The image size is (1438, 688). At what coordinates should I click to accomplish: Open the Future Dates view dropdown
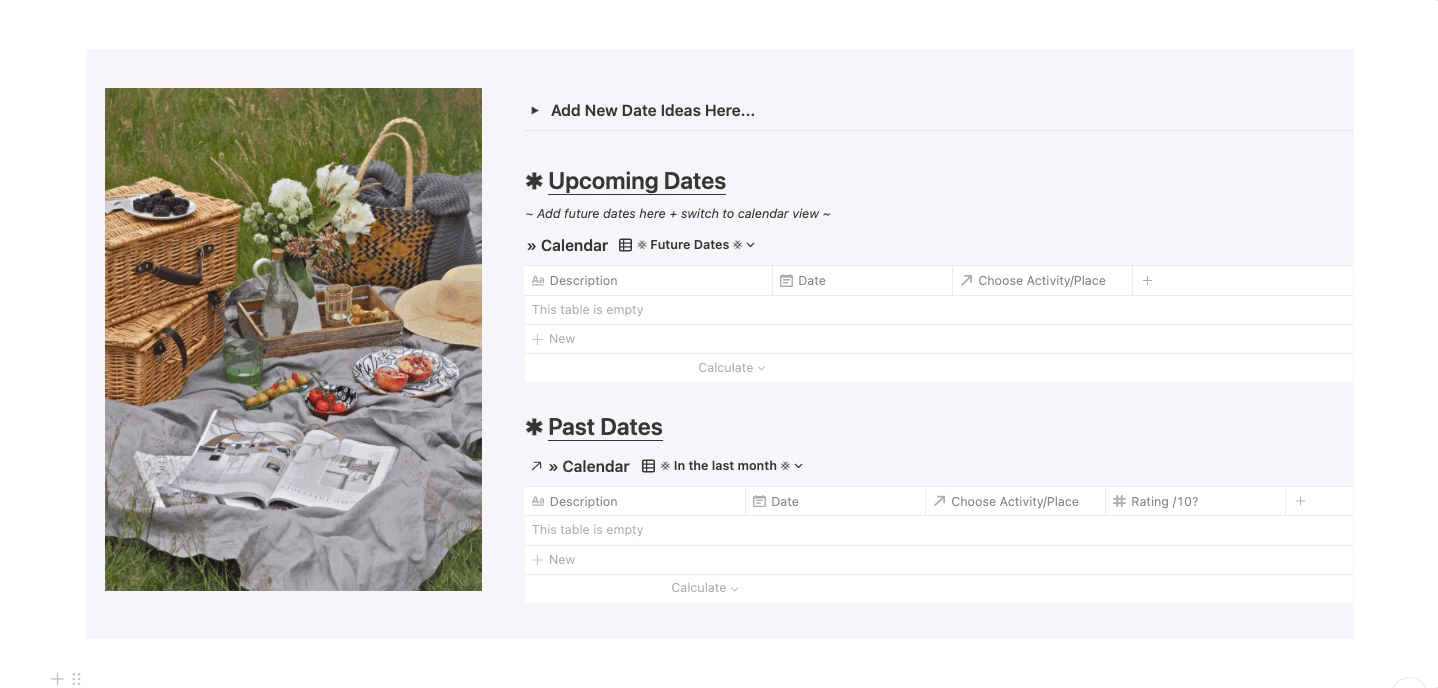pos(751,245)
